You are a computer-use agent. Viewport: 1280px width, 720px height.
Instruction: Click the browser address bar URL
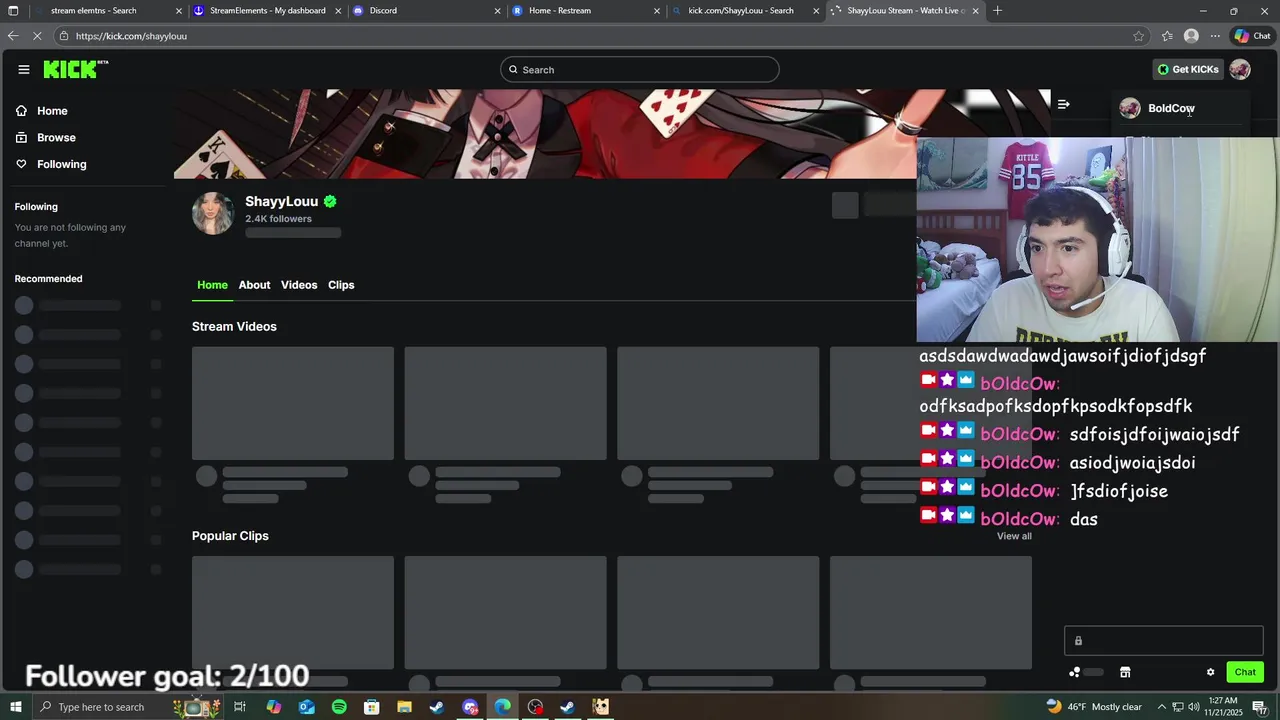point(131,36)
